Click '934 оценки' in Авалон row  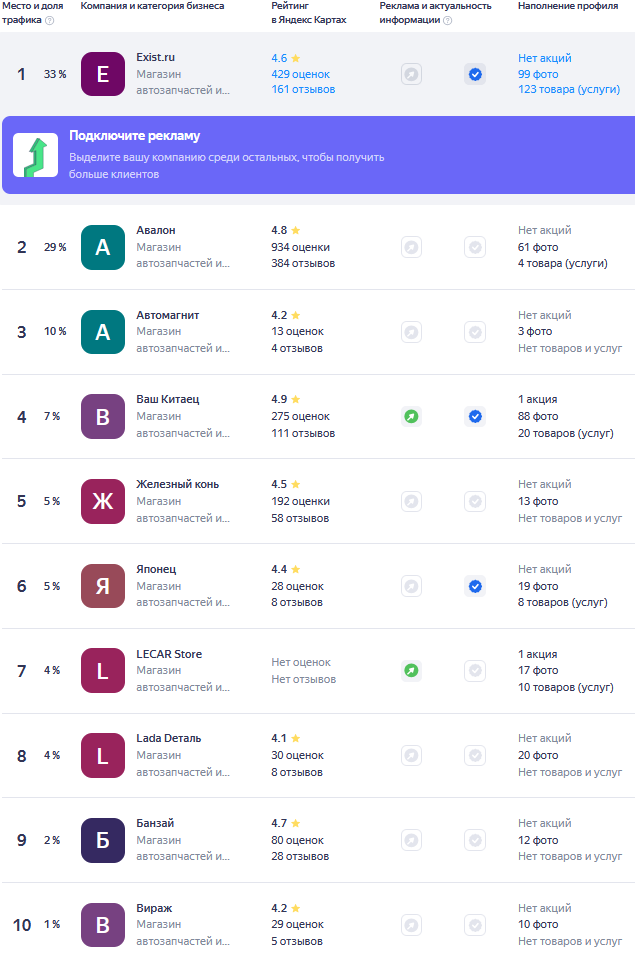coord(300,247)
